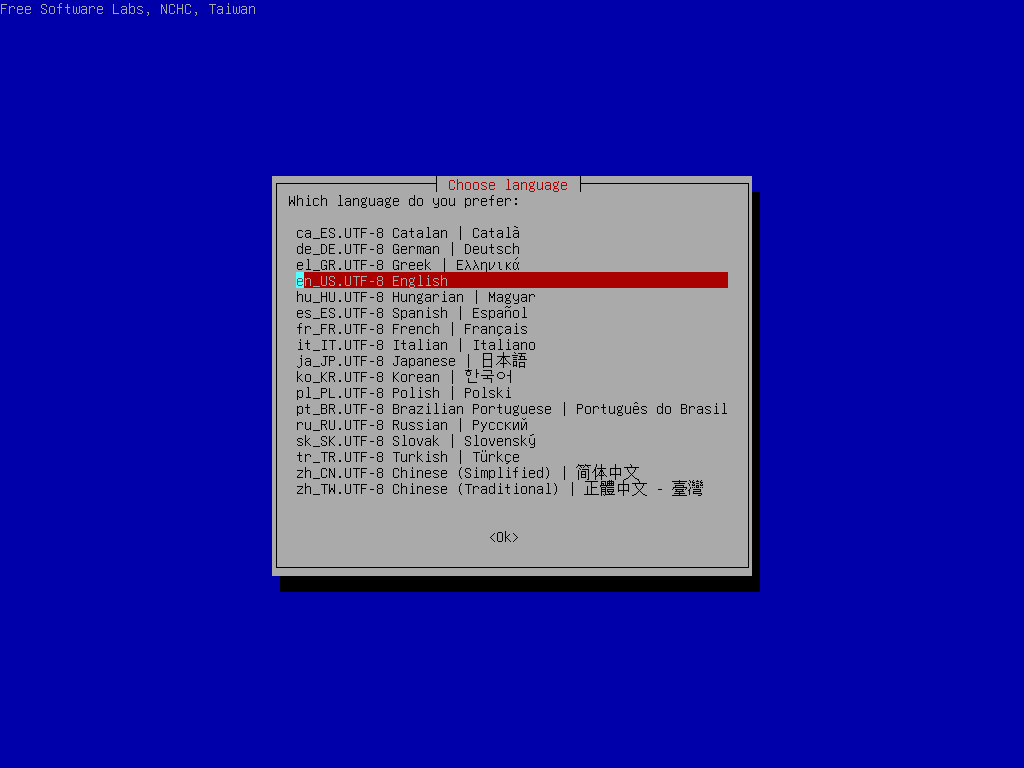Click the Free Software Labs banner text
The image size is (1024, 768).
[x=128, y=10]
